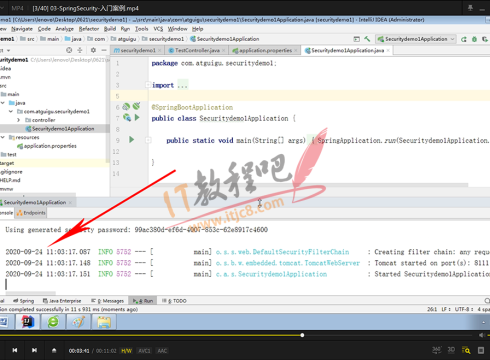Open the Project view mode dropdown arrow
The width and height of the screenshot is (490, 360).
[x=8, y=50]
